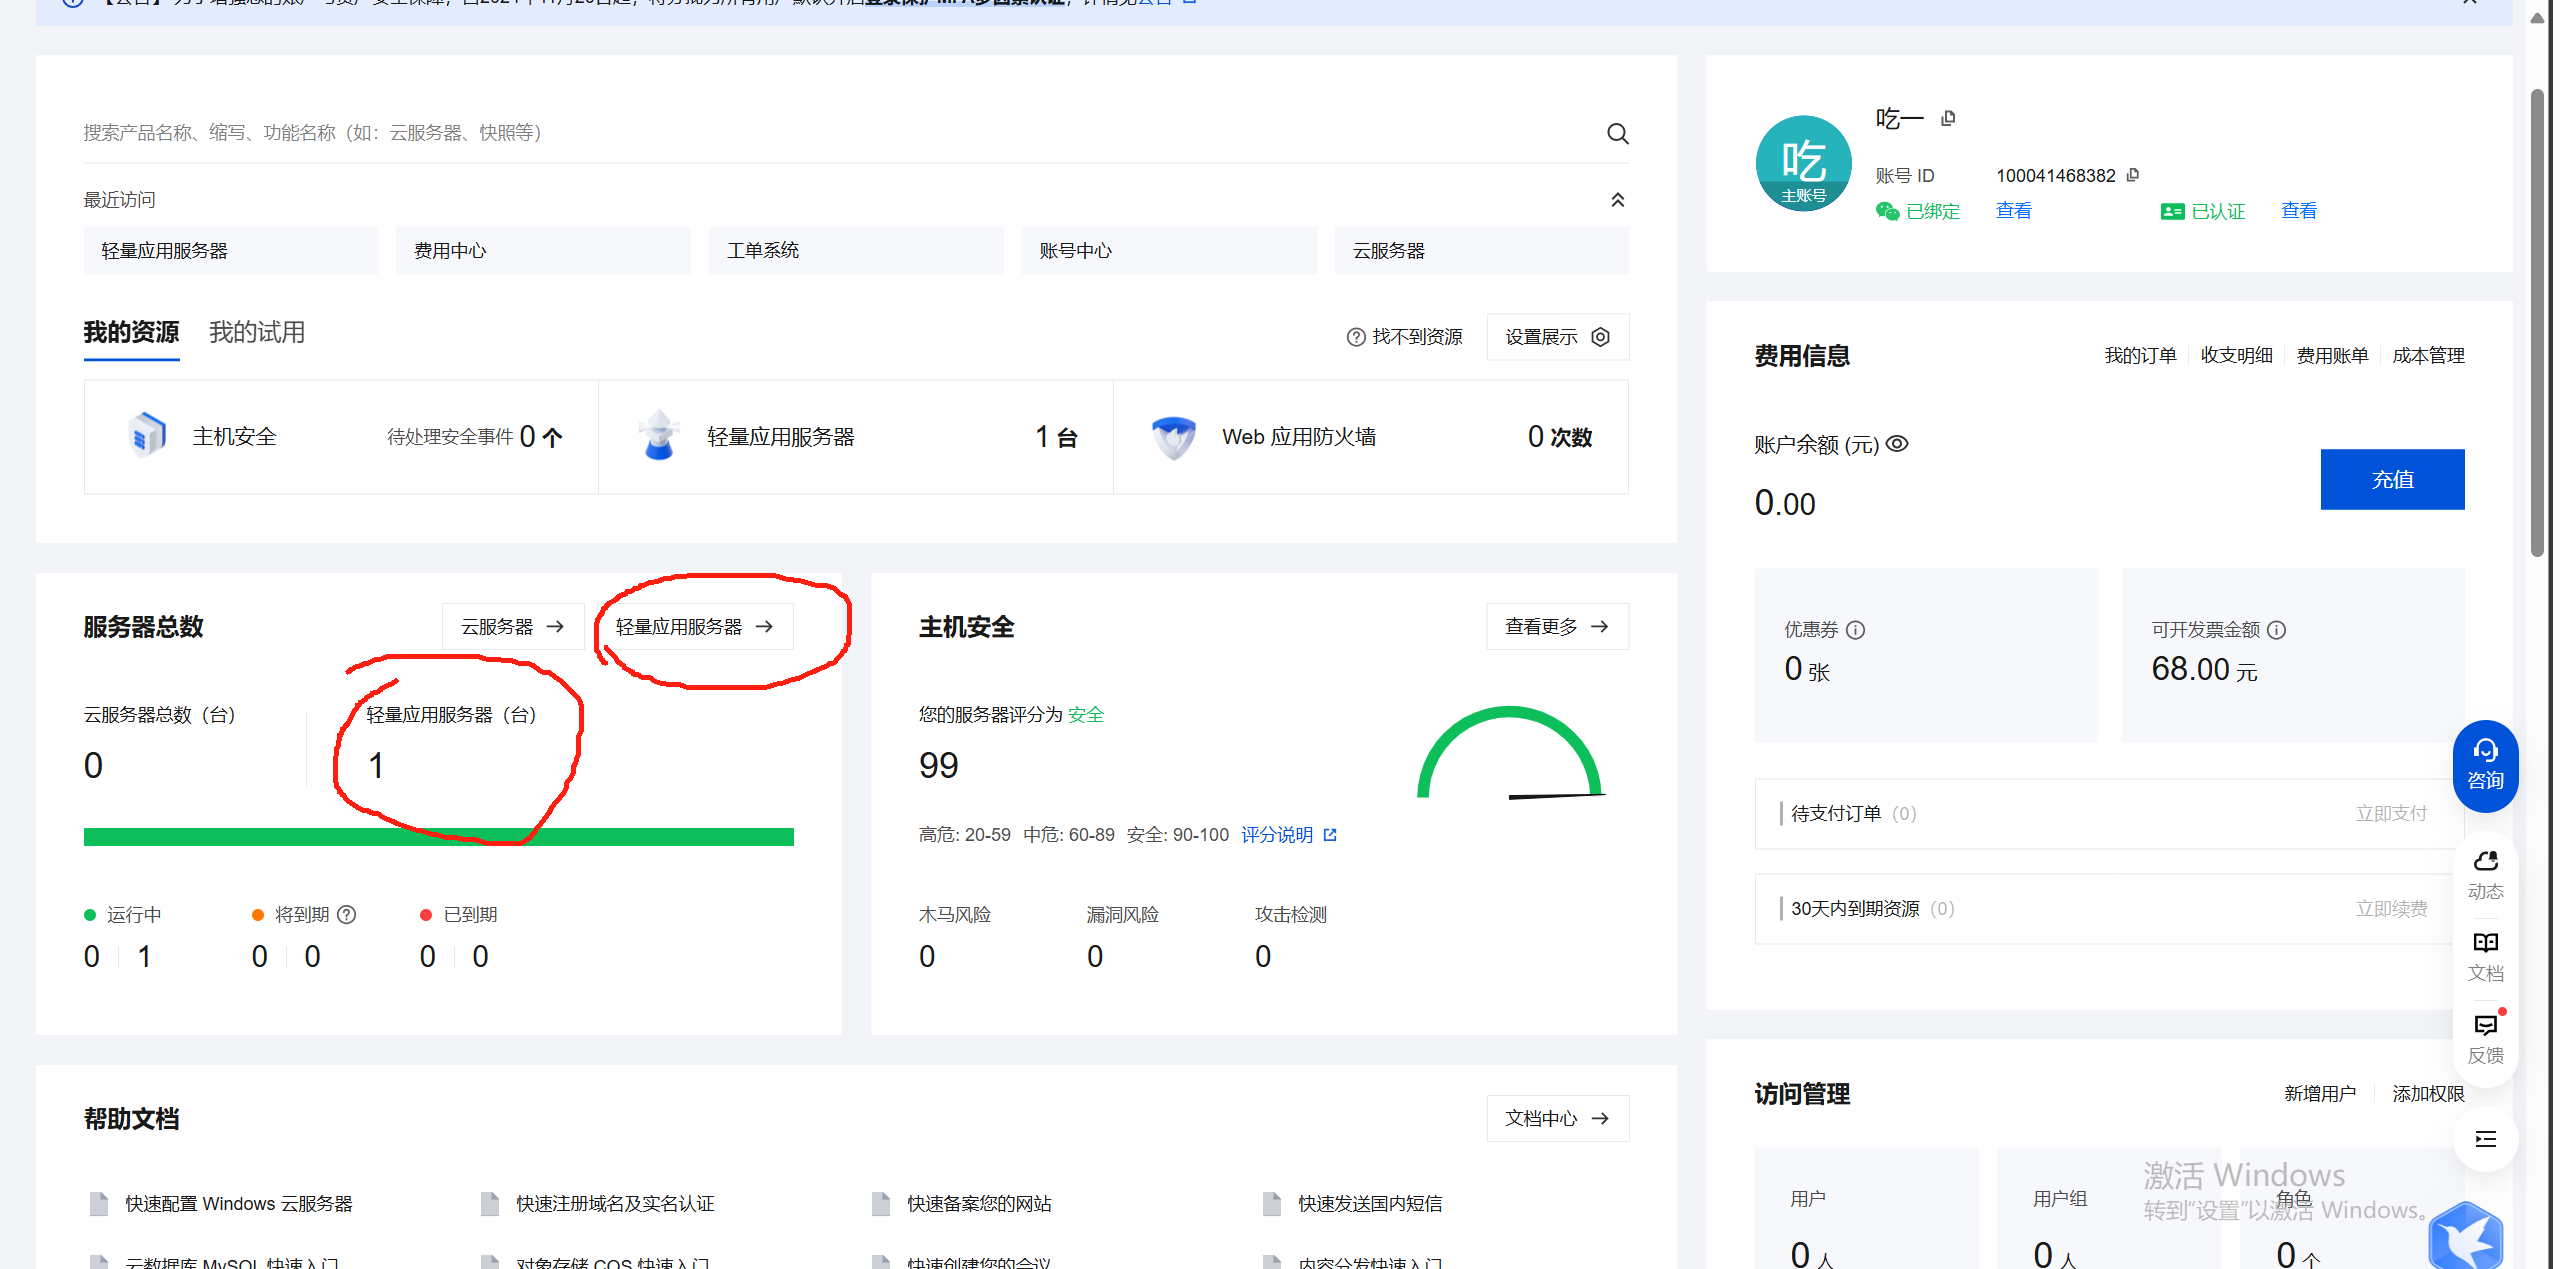This screenshot has width=2553, height=1269.
Task: Click the green server status bar
Action: pos(438,837)
